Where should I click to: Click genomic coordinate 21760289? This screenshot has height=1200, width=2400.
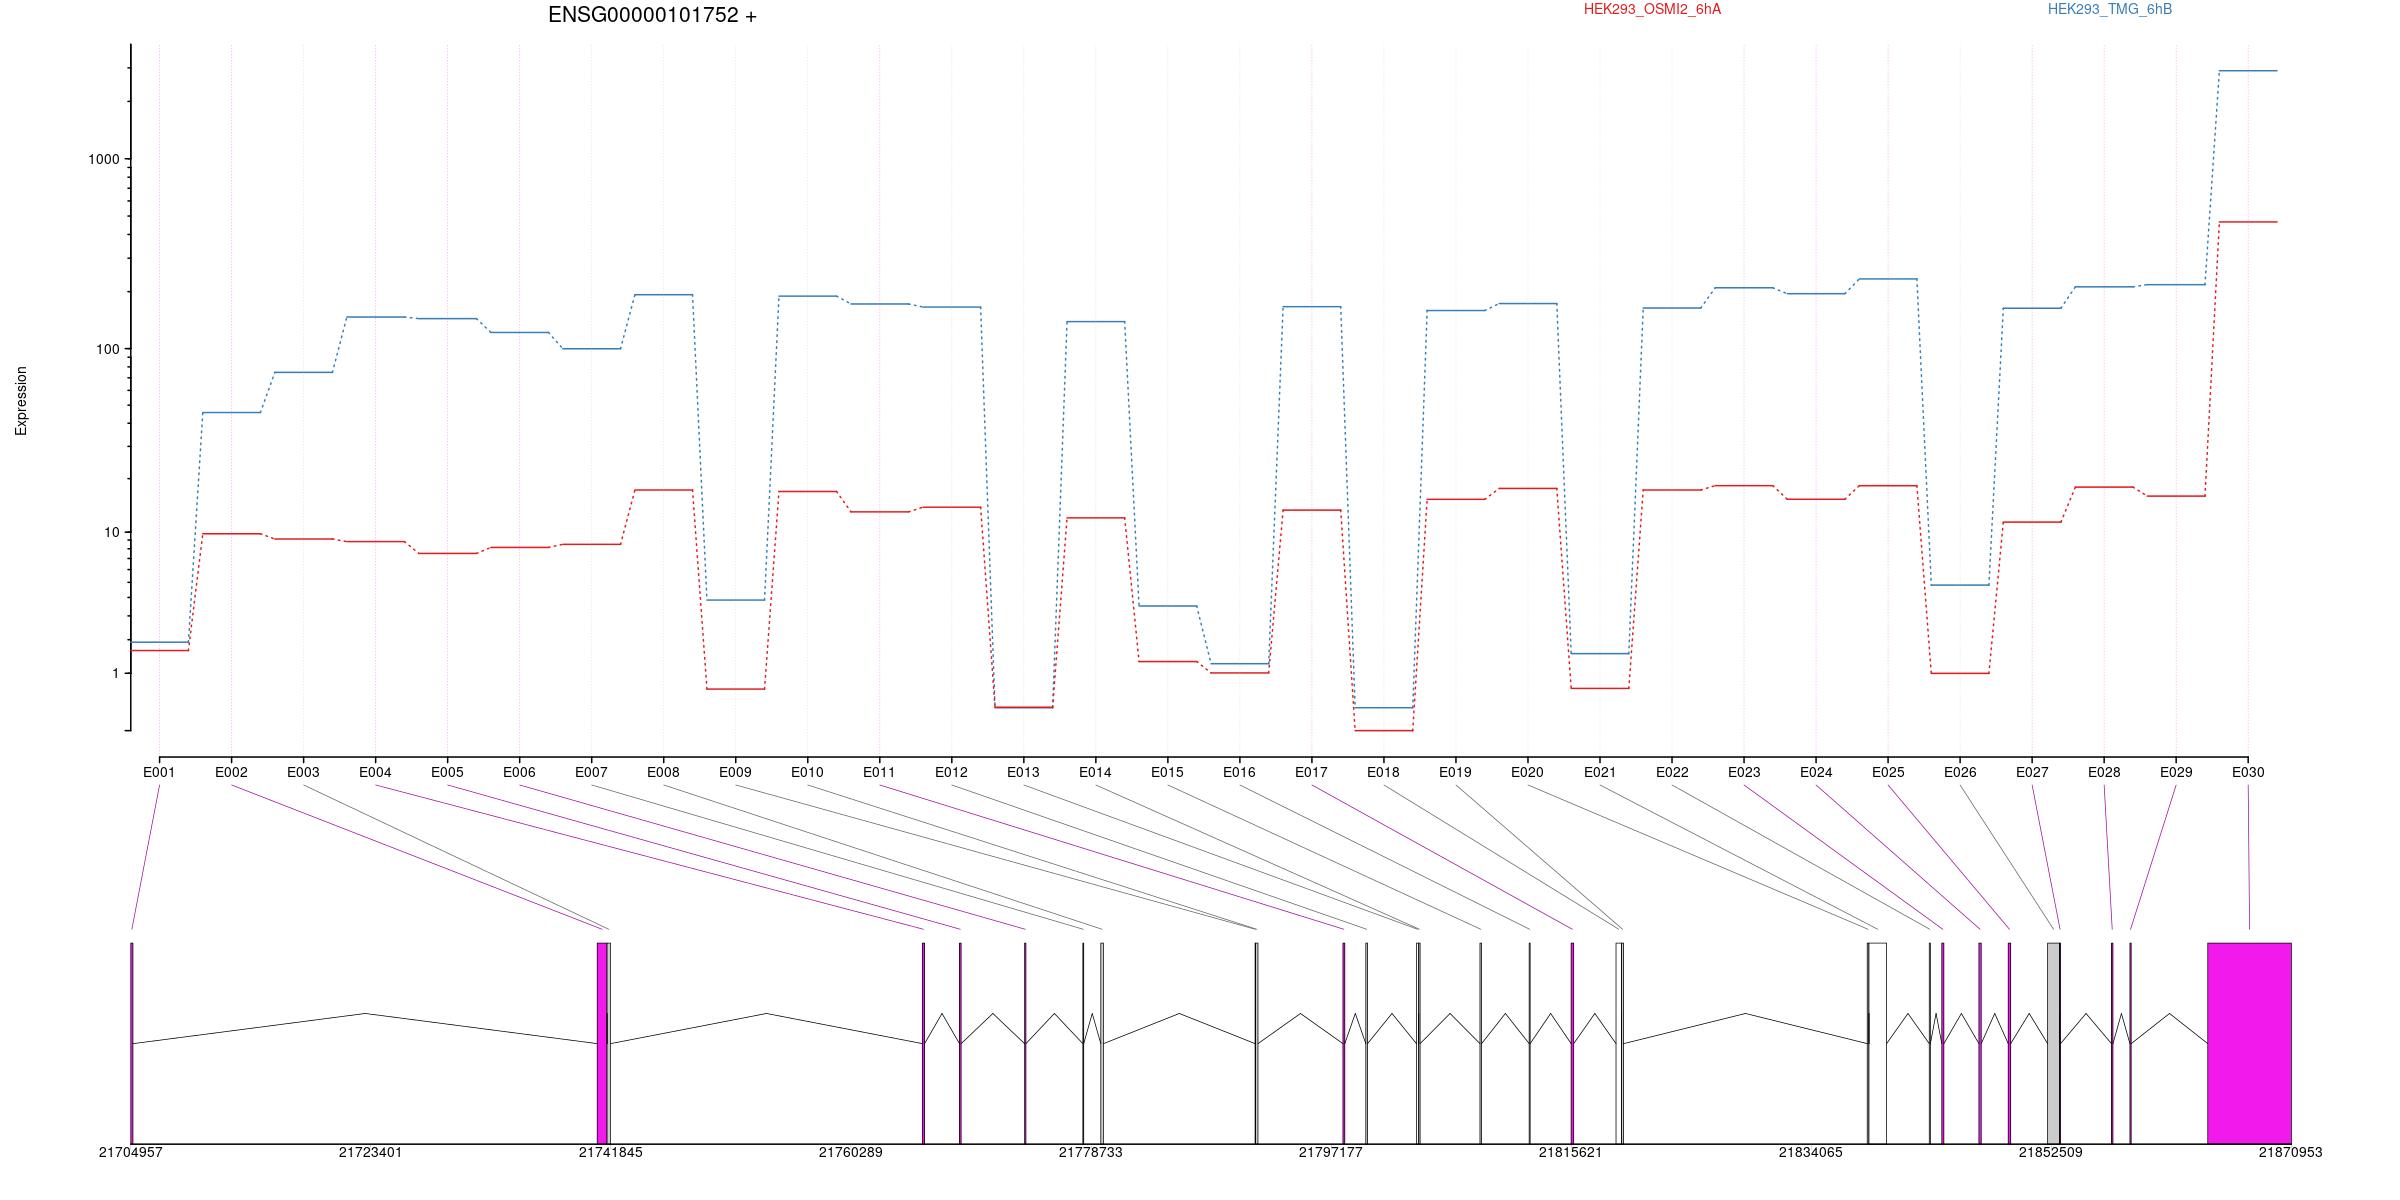(850, 1152)
